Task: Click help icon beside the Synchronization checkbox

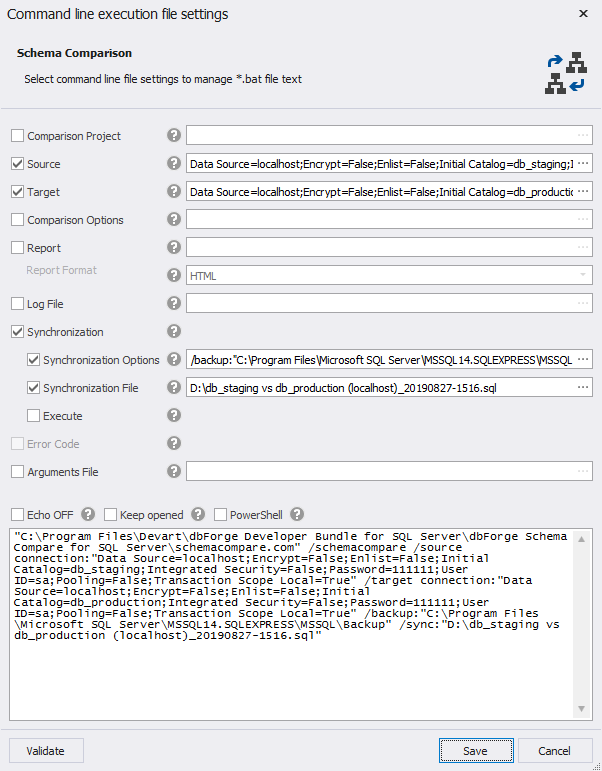Action: click(x=174, y=331)
